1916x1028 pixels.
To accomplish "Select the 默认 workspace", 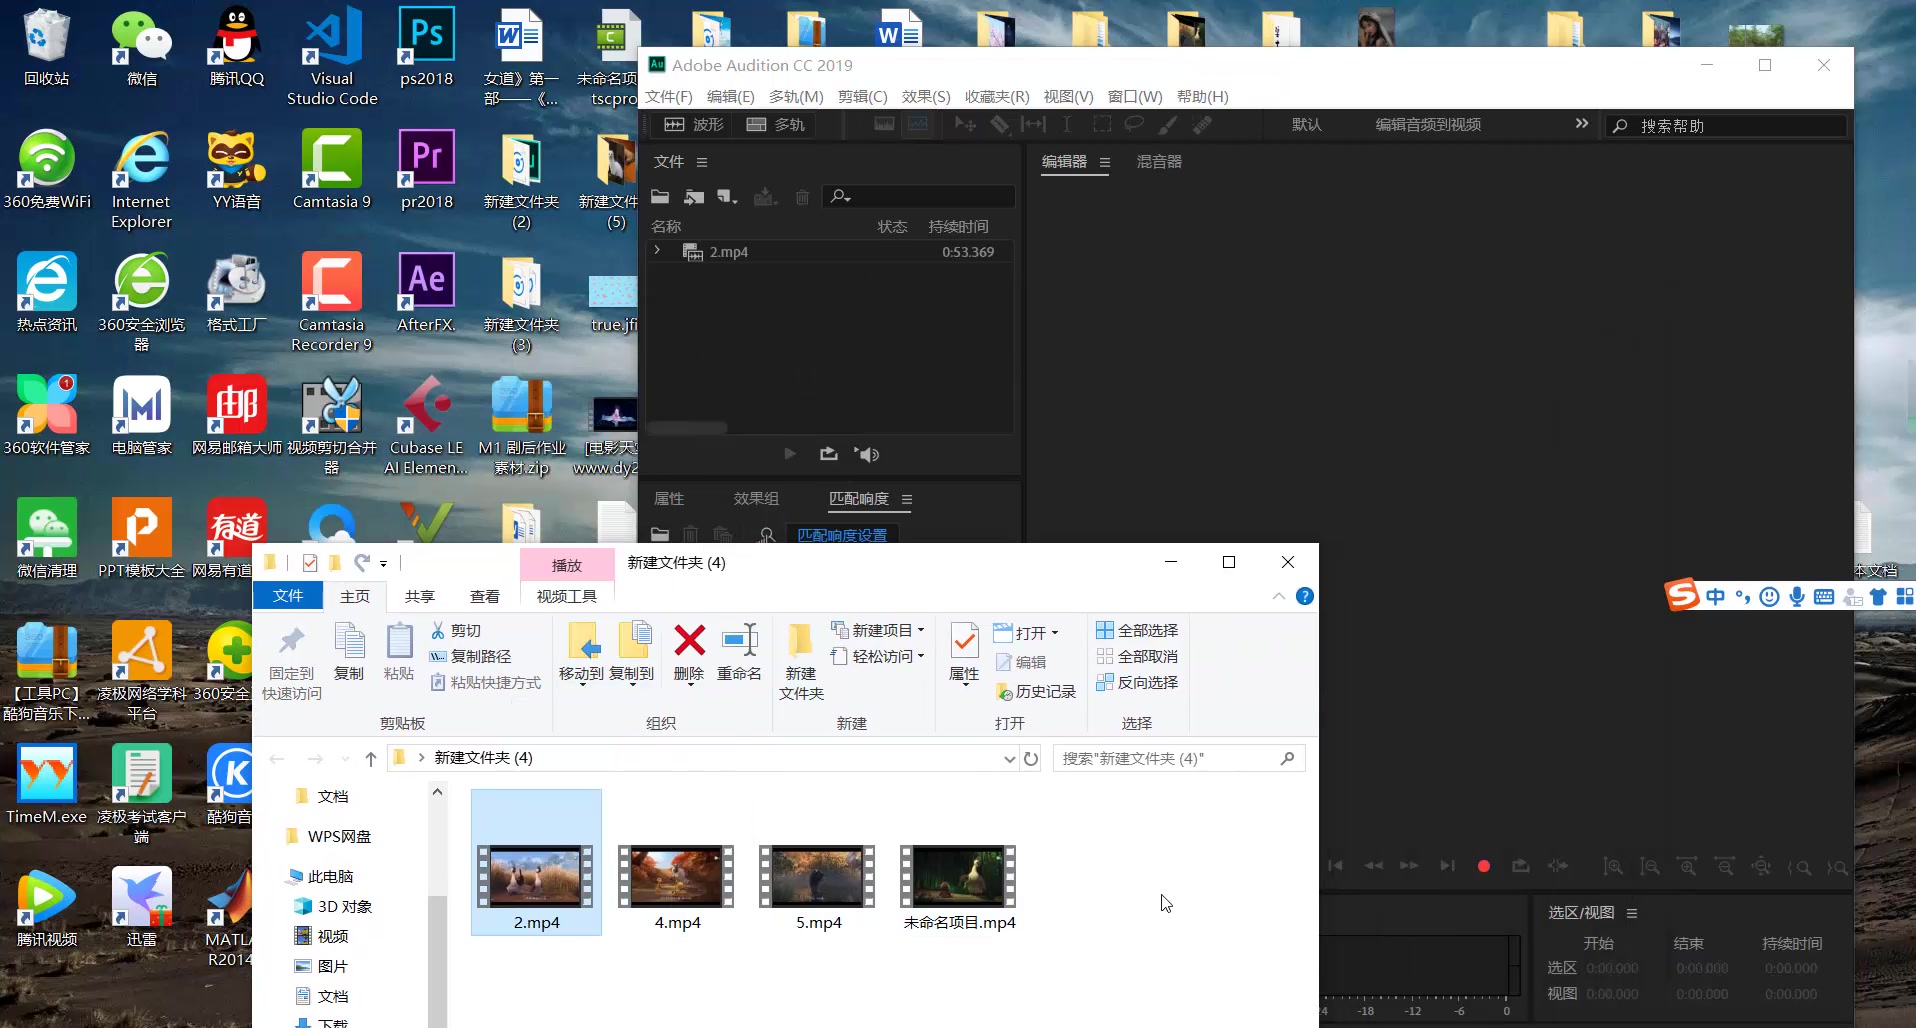I will (1306, 125).
